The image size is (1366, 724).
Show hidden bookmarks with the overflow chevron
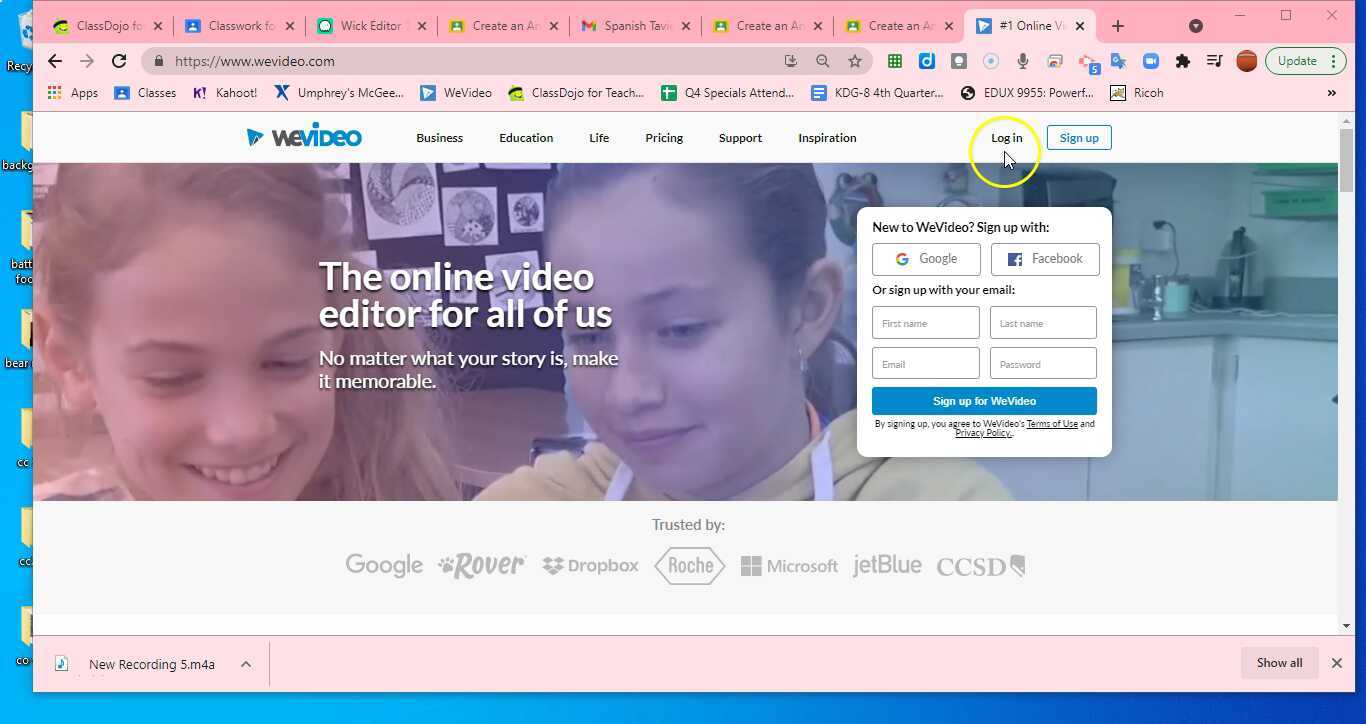1331,93
